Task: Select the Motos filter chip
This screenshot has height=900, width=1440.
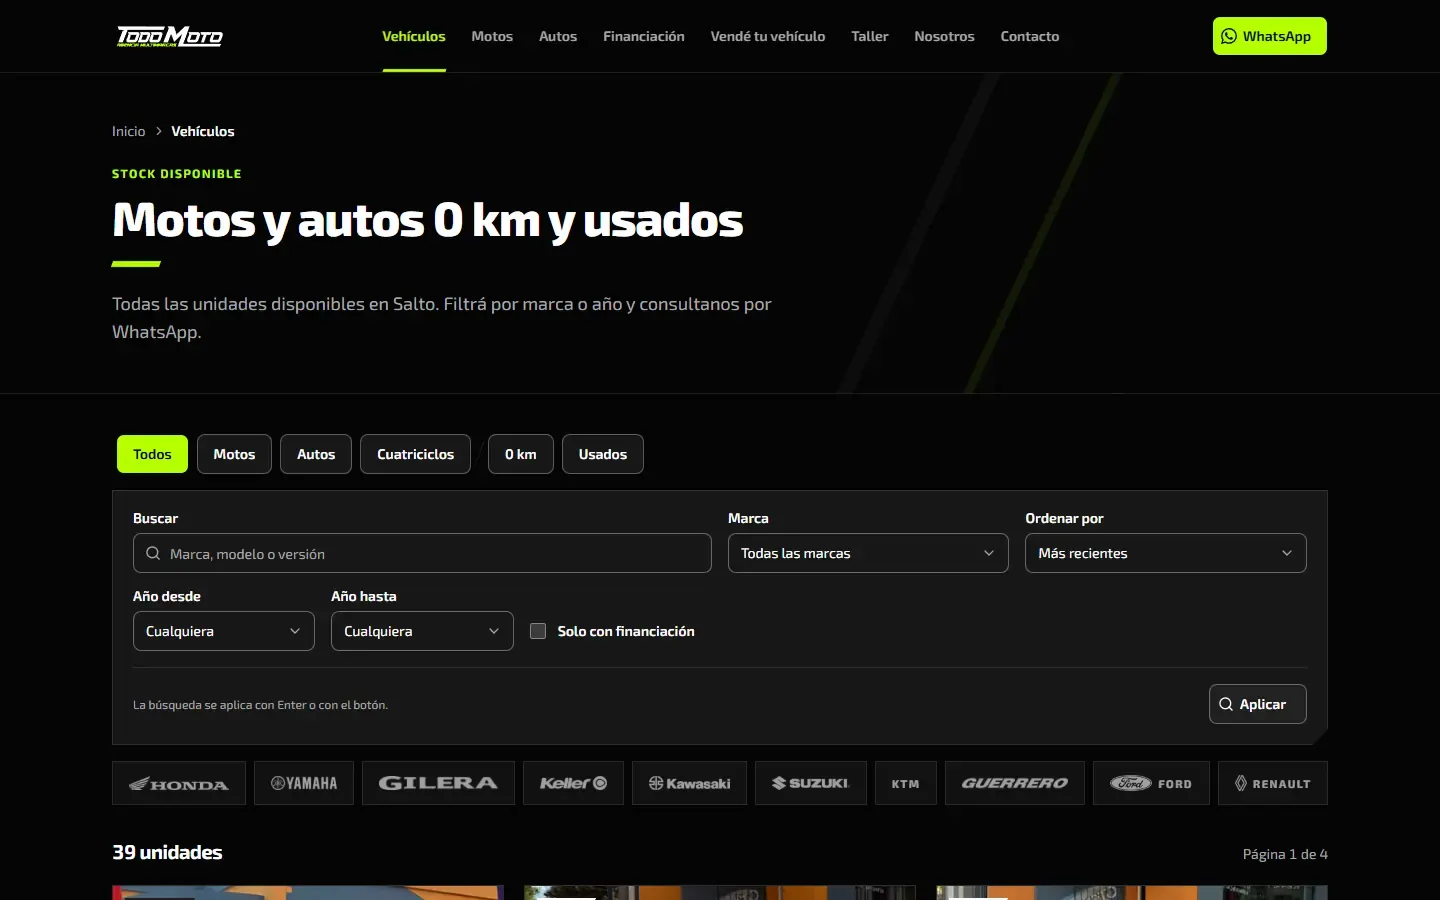Action: click(x=234, y=454)
